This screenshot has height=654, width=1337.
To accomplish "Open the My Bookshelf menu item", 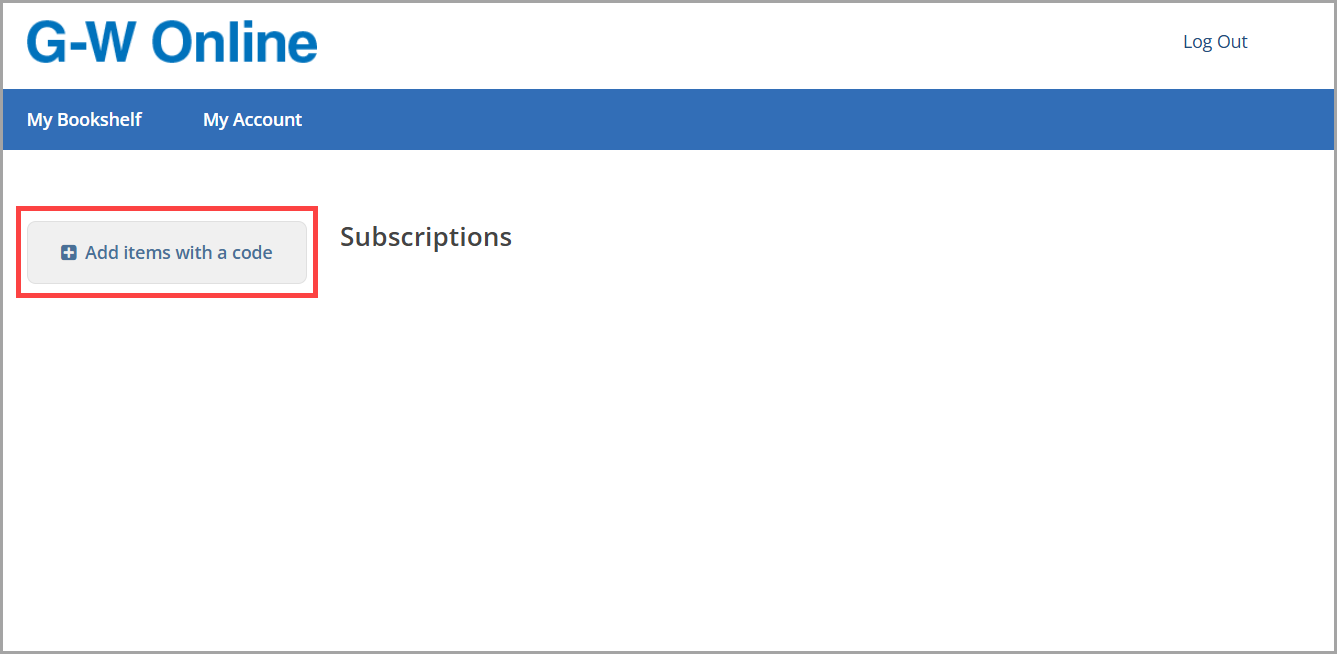I will coord(84,120).
